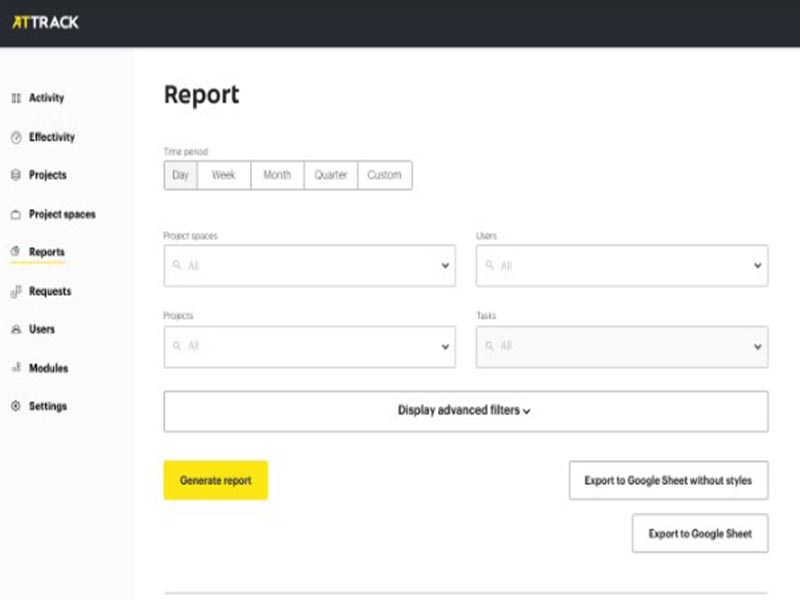Select the Week time period option
The image size is (800, 600).
click(x=222, y=174)
